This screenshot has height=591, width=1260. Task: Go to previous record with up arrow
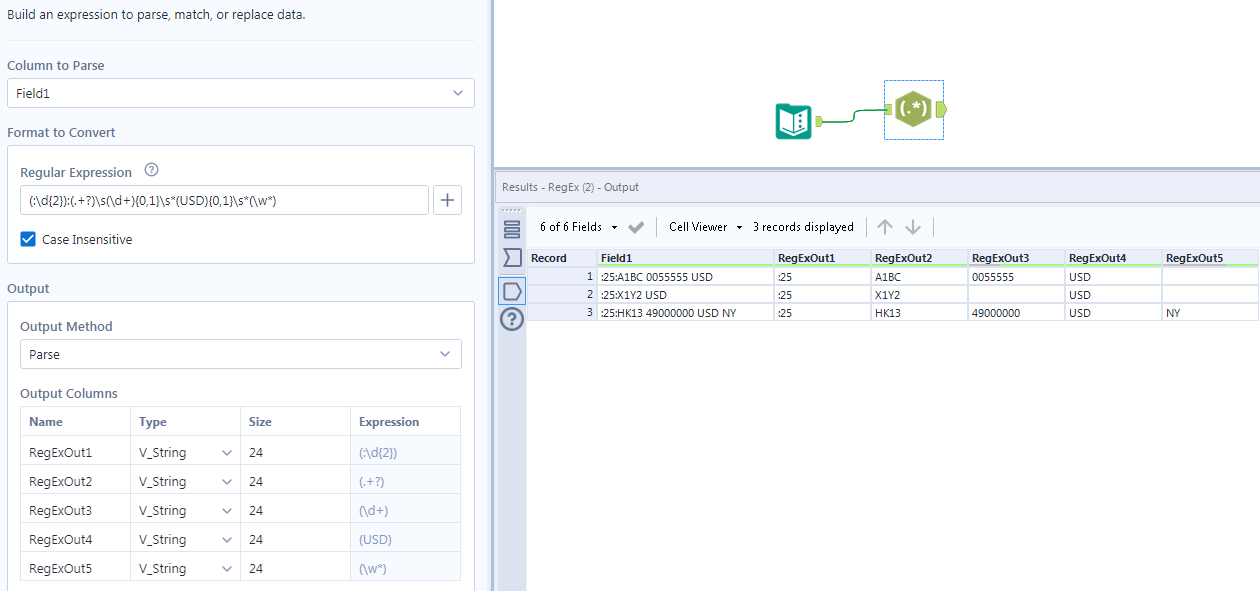885,227
